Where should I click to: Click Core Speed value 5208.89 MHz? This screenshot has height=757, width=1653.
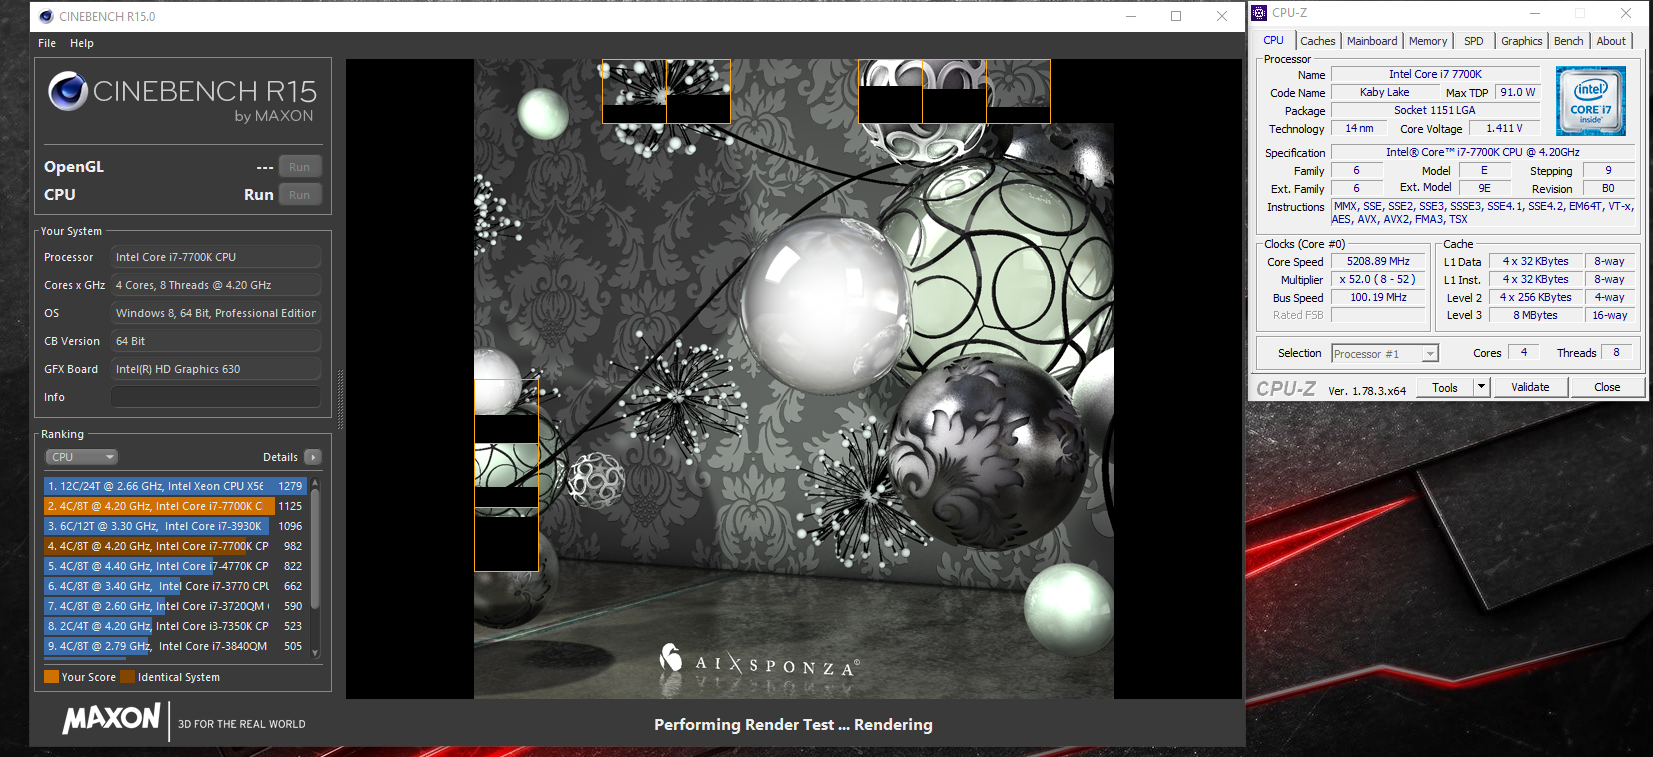coord(1378,262)
